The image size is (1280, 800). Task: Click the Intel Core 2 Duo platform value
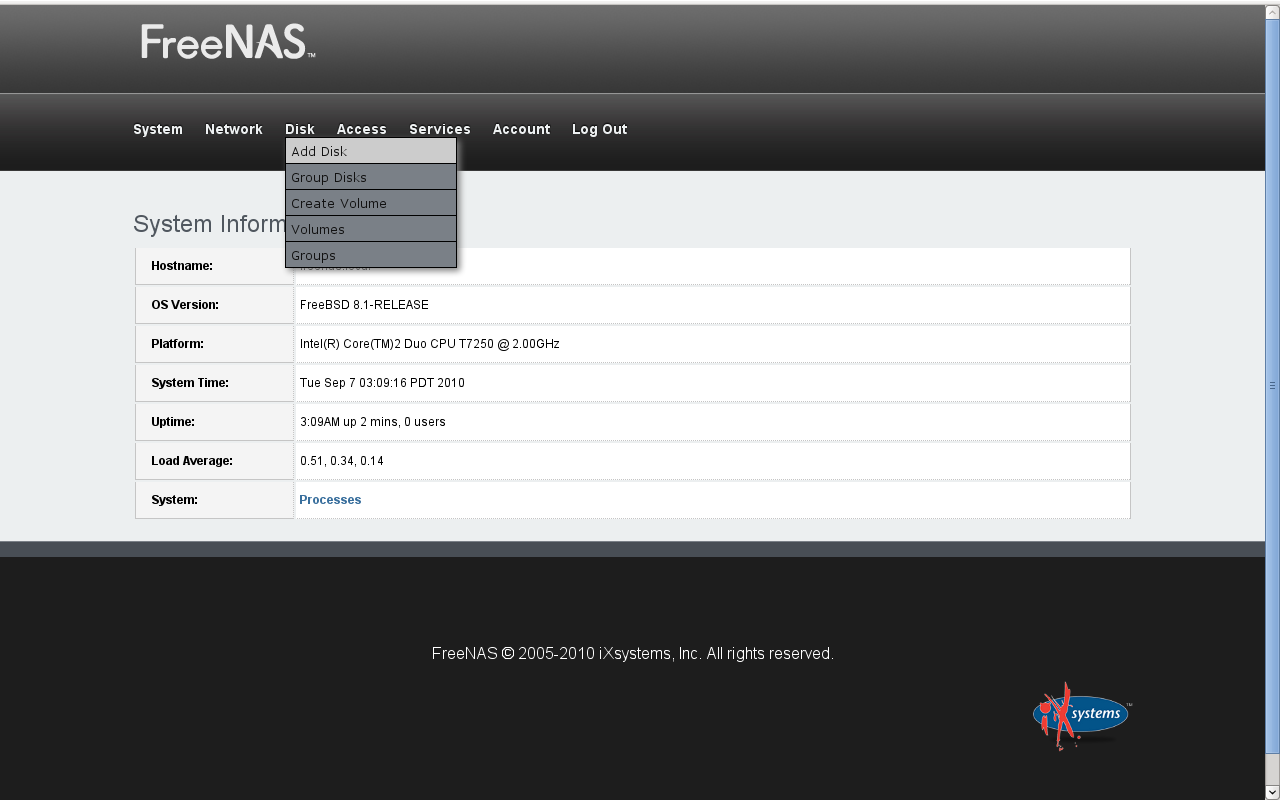coord(430,344)
